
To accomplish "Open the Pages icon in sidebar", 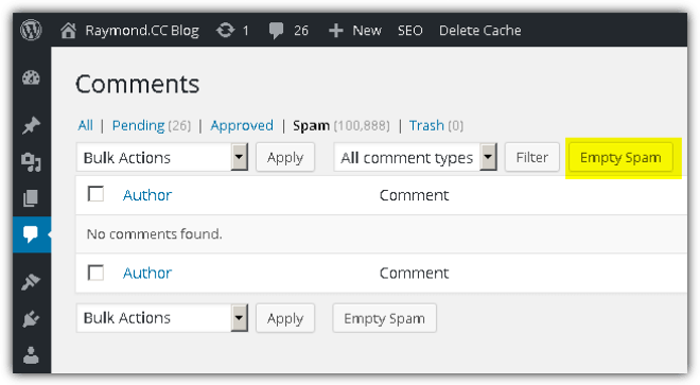I will pos(31,198).
